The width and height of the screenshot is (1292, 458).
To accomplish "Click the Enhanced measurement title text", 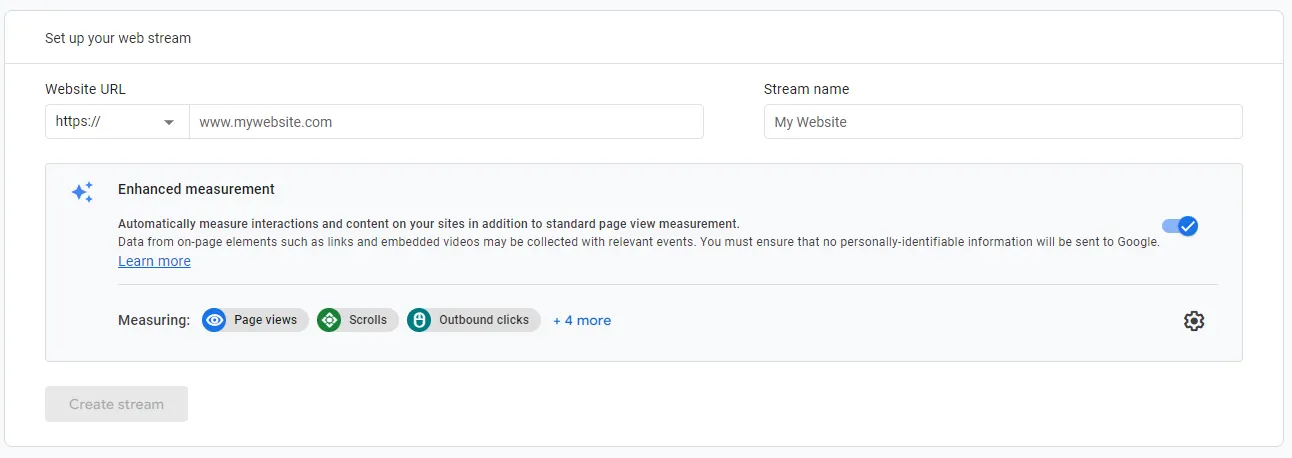I will coord(196,189).
